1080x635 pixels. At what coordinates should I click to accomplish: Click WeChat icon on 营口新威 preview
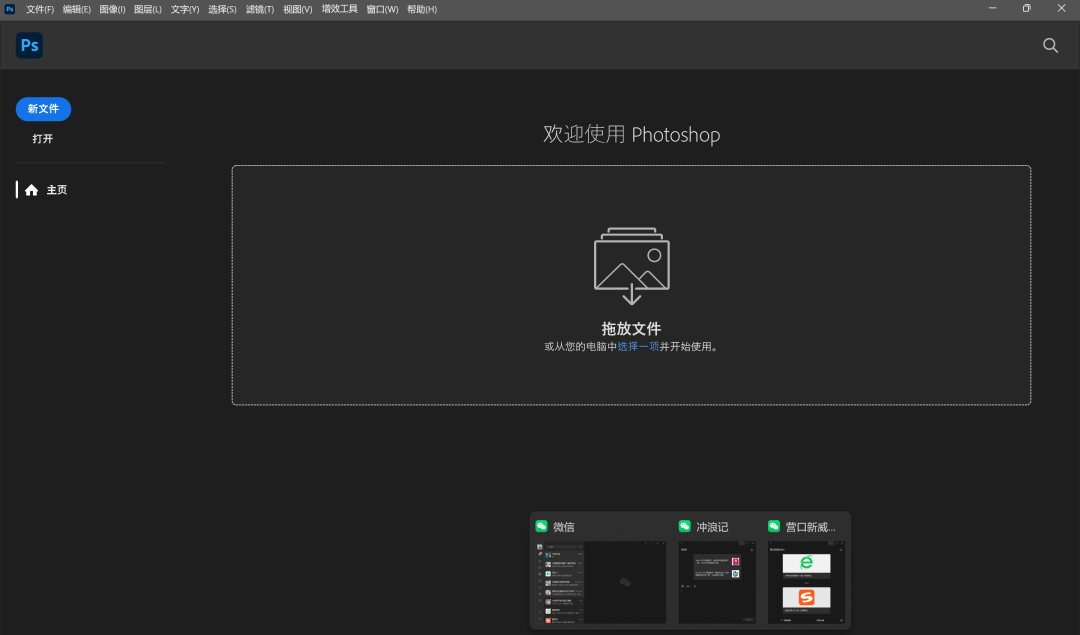(x=774, y=526)
